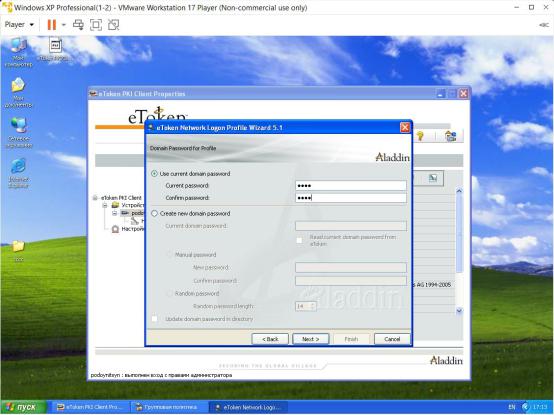Select Create new domain password
This screenshot has height=415, width=554.
[x=154, y=214]
